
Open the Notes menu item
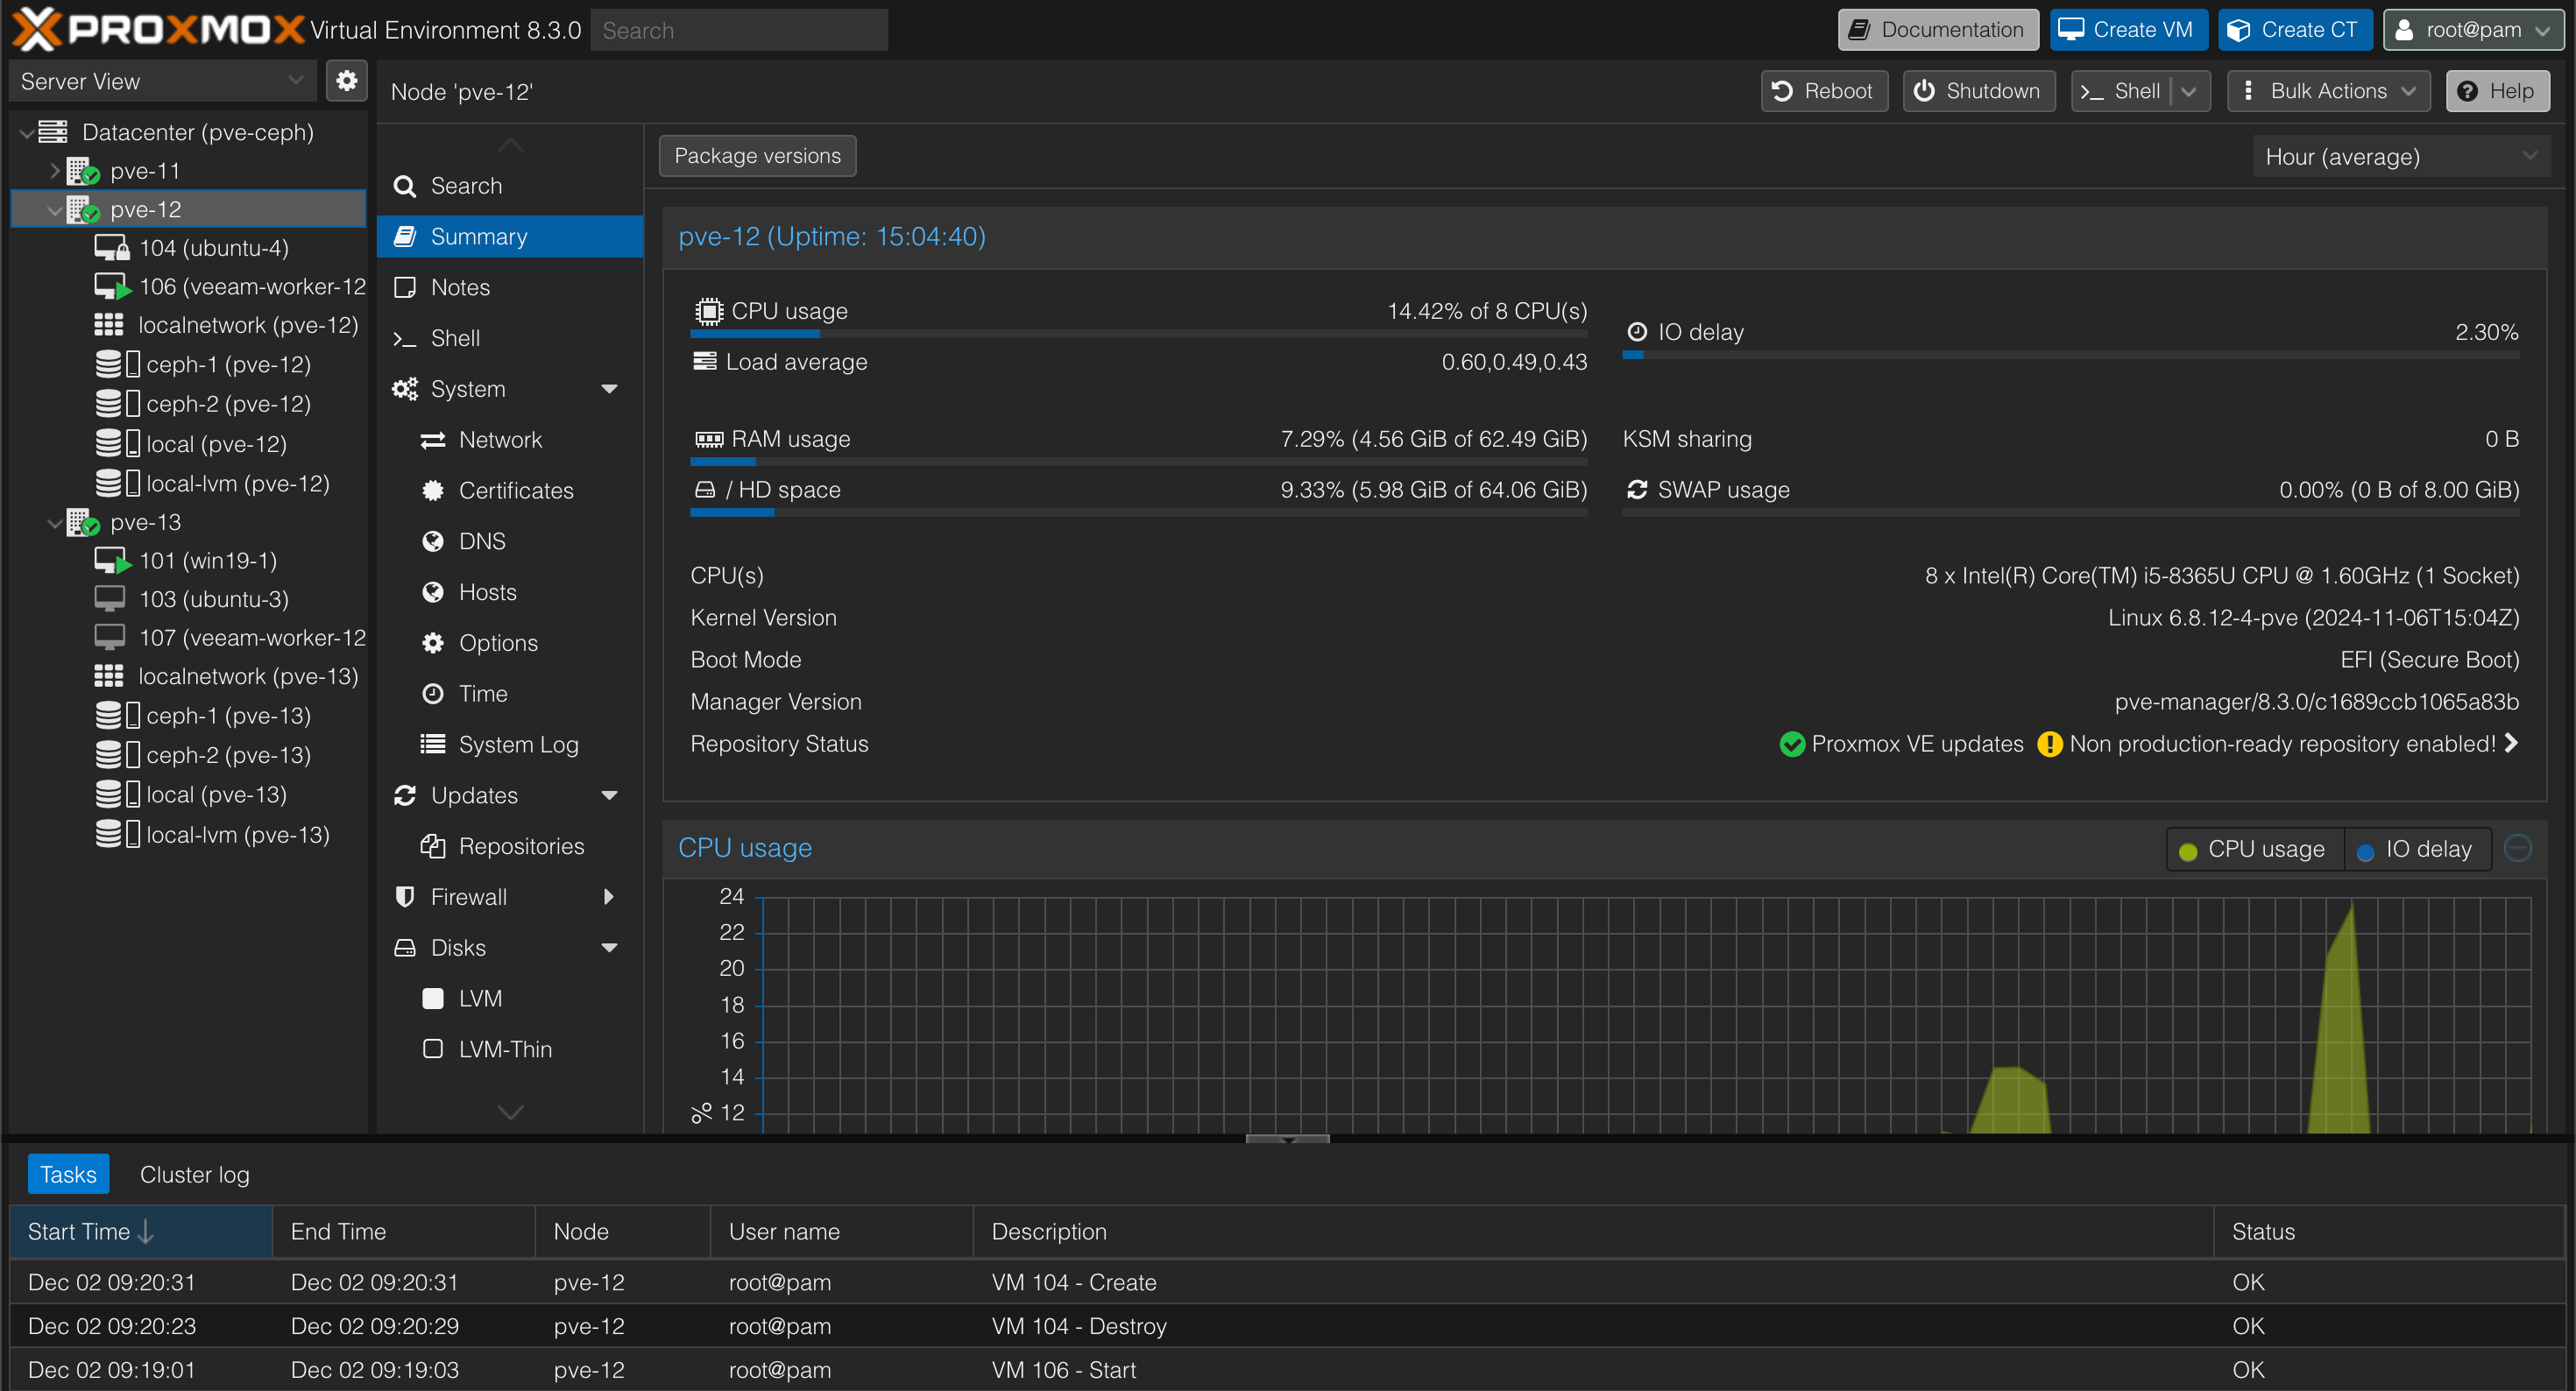(510, 288)
